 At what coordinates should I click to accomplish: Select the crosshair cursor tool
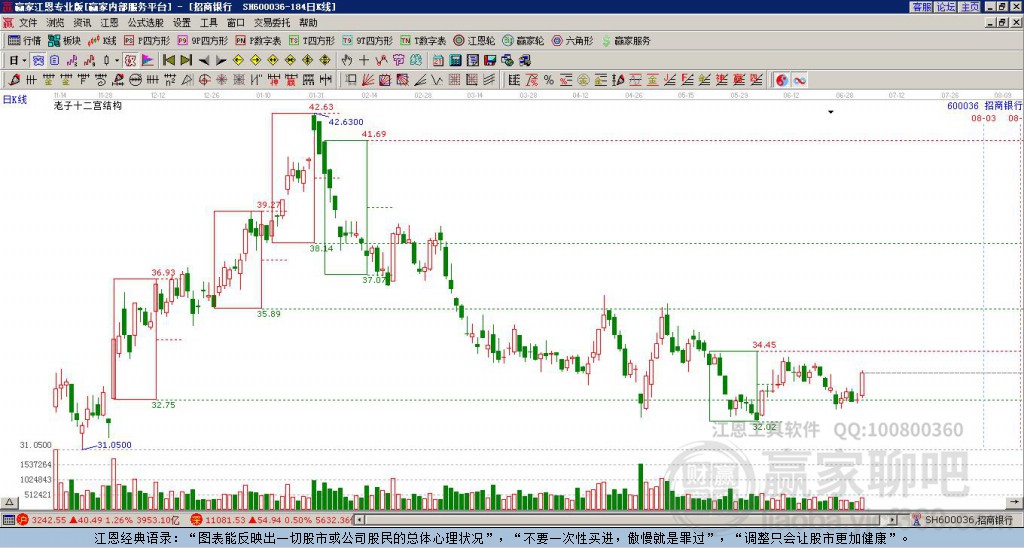click(x=364, y=60)
